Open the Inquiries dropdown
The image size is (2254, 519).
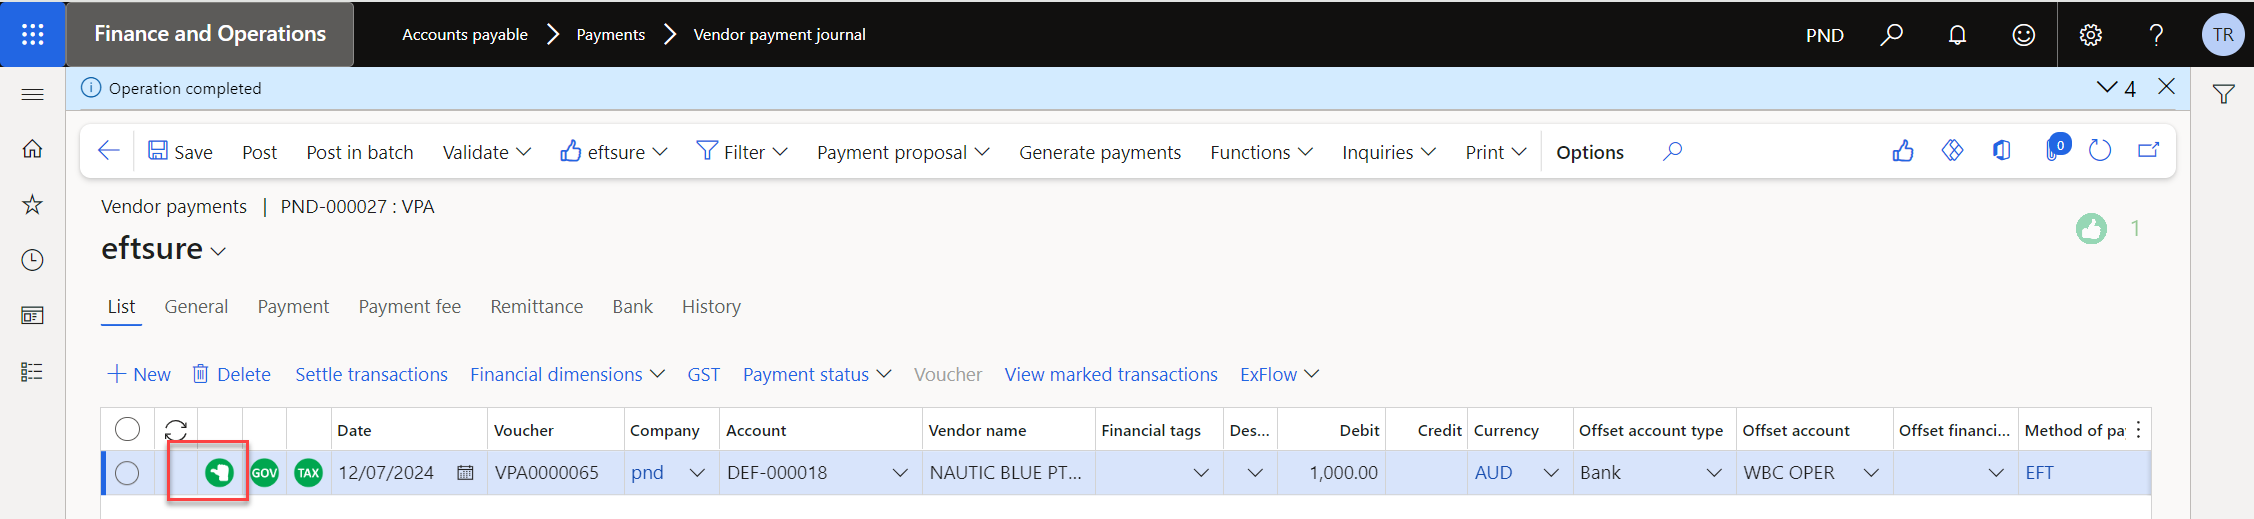pyautogui.click(x=1388, y=152)
